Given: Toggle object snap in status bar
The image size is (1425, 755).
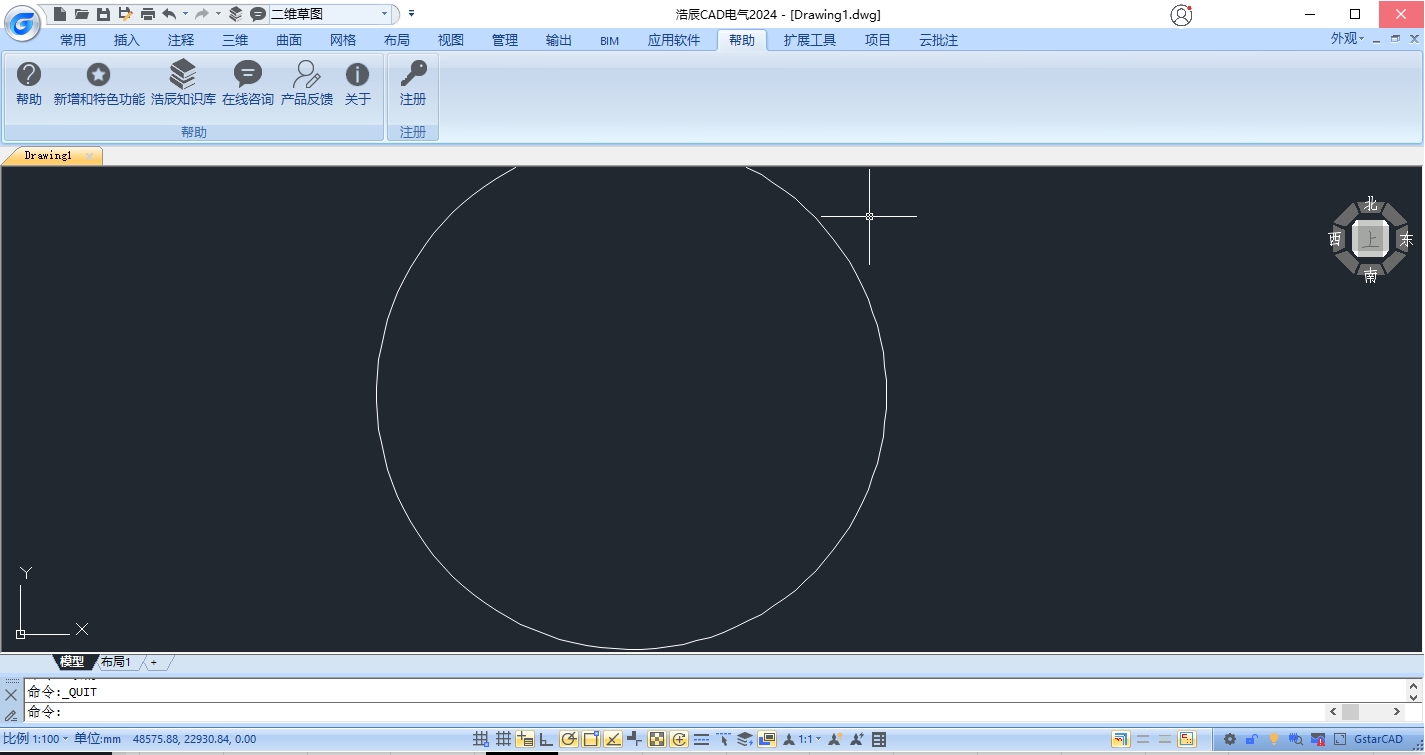Looking at the screenshot, I should point(591,739).
